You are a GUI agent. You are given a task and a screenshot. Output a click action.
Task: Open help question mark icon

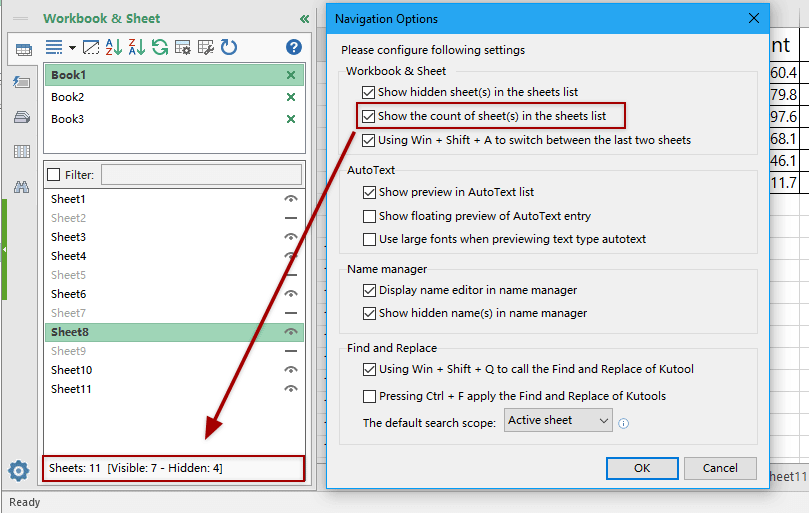294,47
